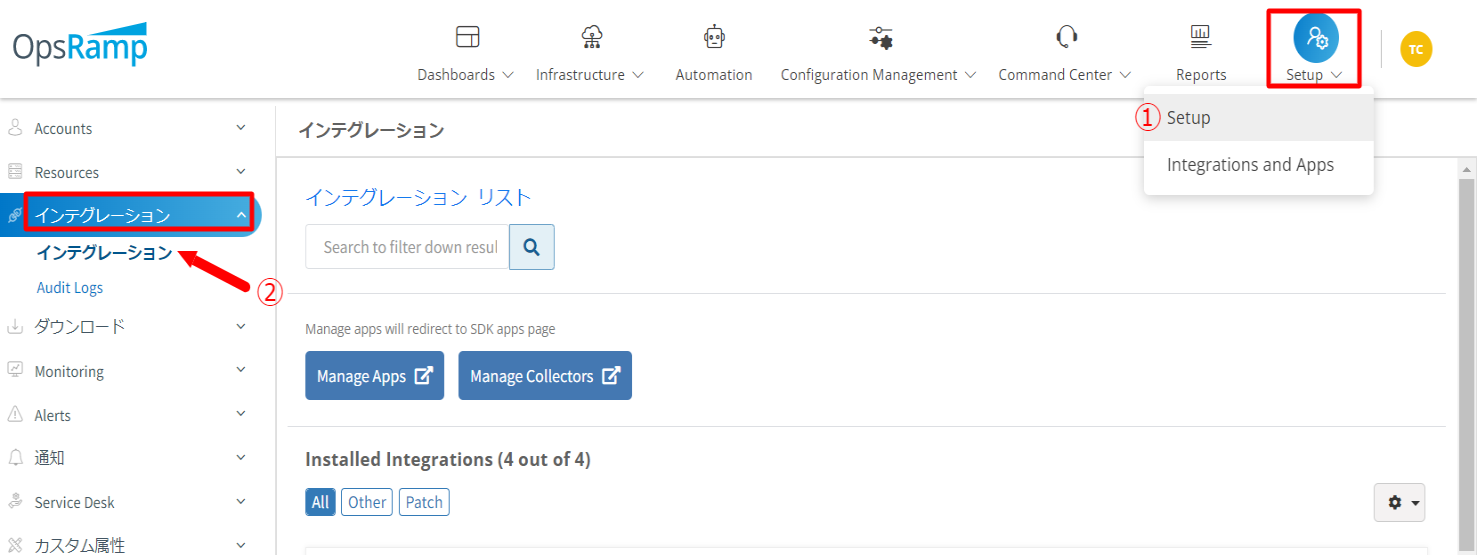Expand the Command Center menu chevron
This screenshot has width=1477, height=555.
(x=1125, y=75)
